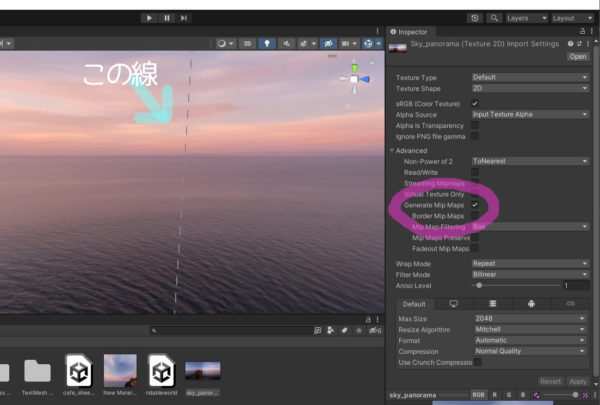
Task: Toggle scene lighting with the lightbulb icon
Action: click(x=267, y=44)
